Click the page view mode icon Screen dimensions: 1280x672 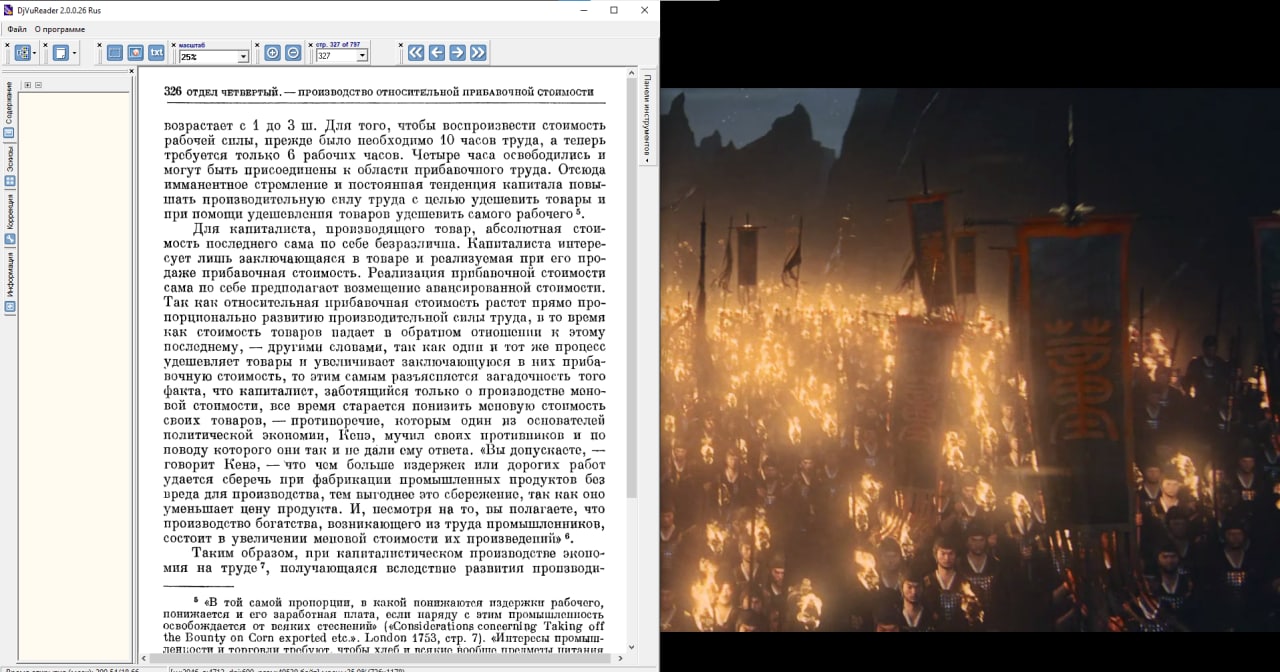tap(61, 53)
